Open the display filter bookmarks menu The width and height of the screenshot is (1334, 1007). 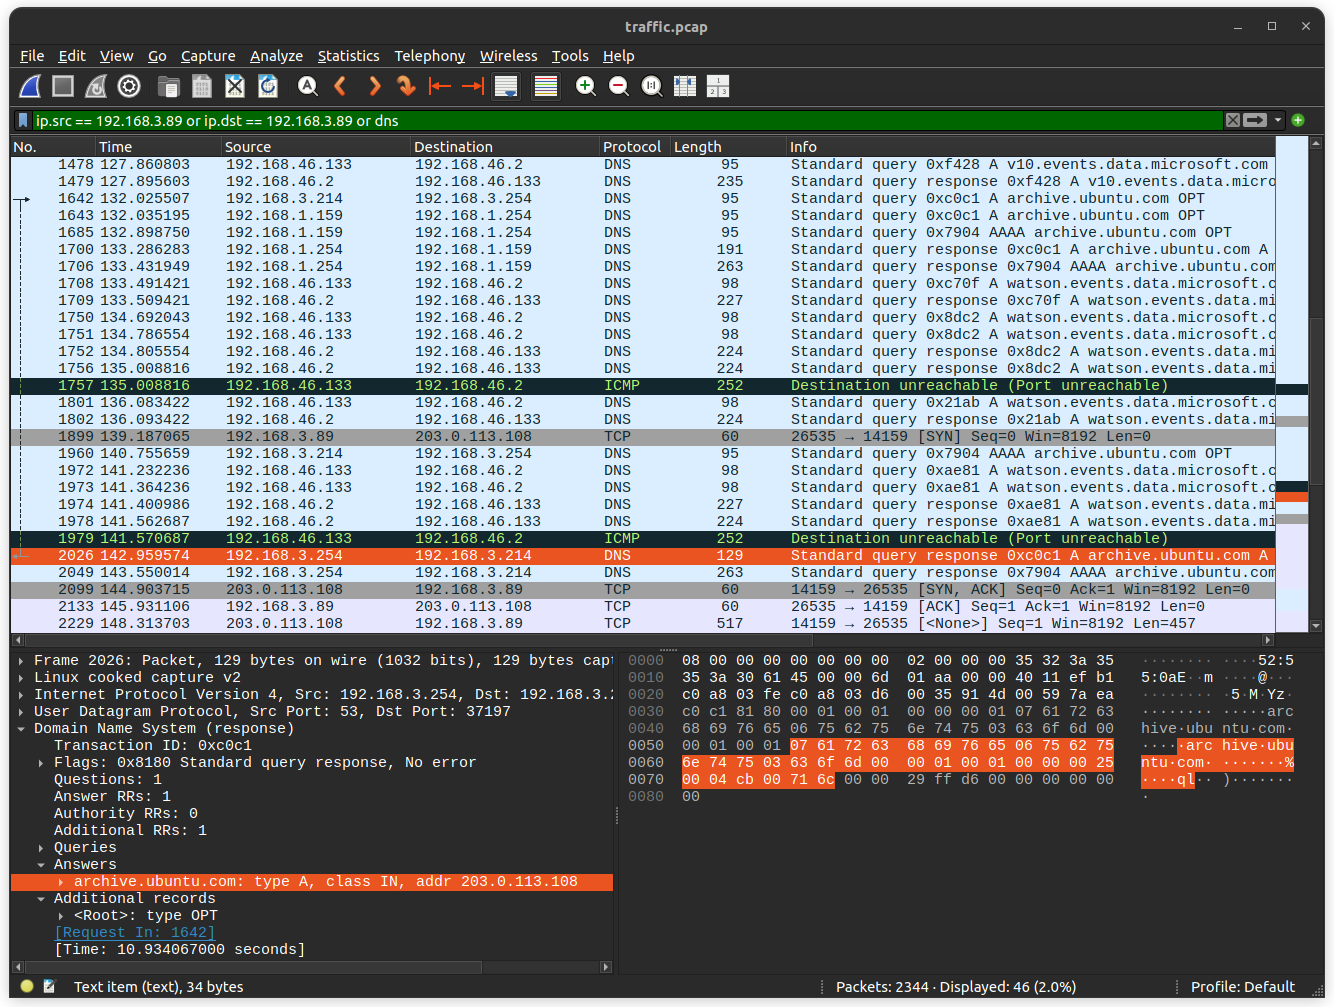(22, 120)
